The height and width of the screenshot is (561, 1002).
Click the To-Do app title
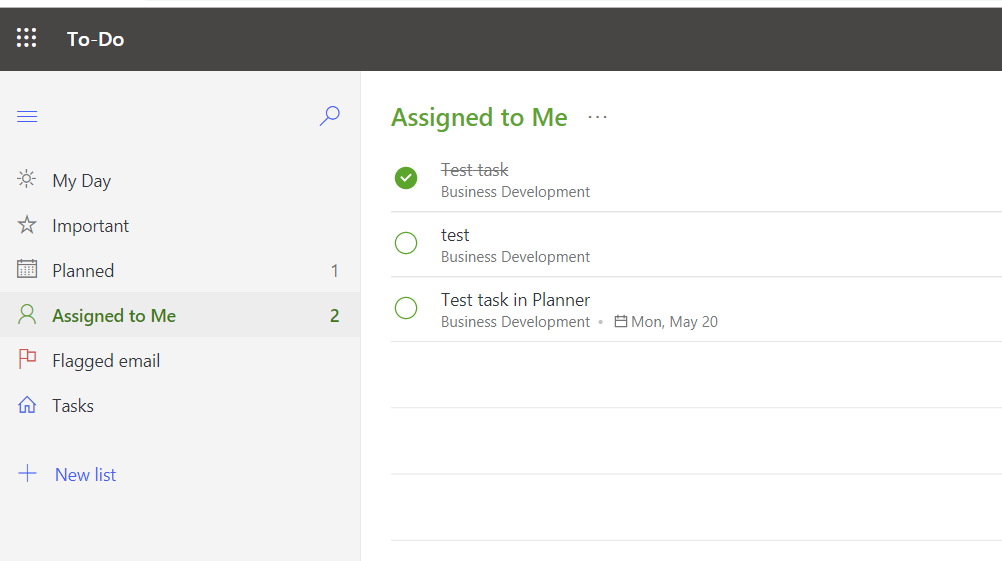(95, 39)
